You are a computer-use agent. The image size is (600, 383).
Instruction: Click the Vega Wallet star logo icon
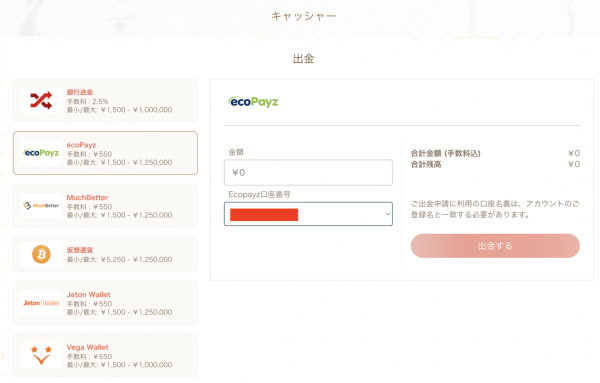[x=41, y=355]
